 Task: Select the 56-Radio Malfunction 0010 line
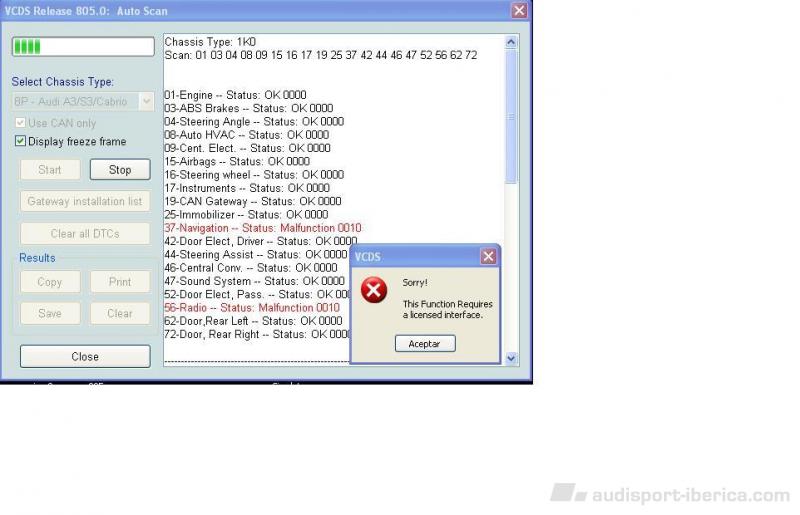click(252, 307)
